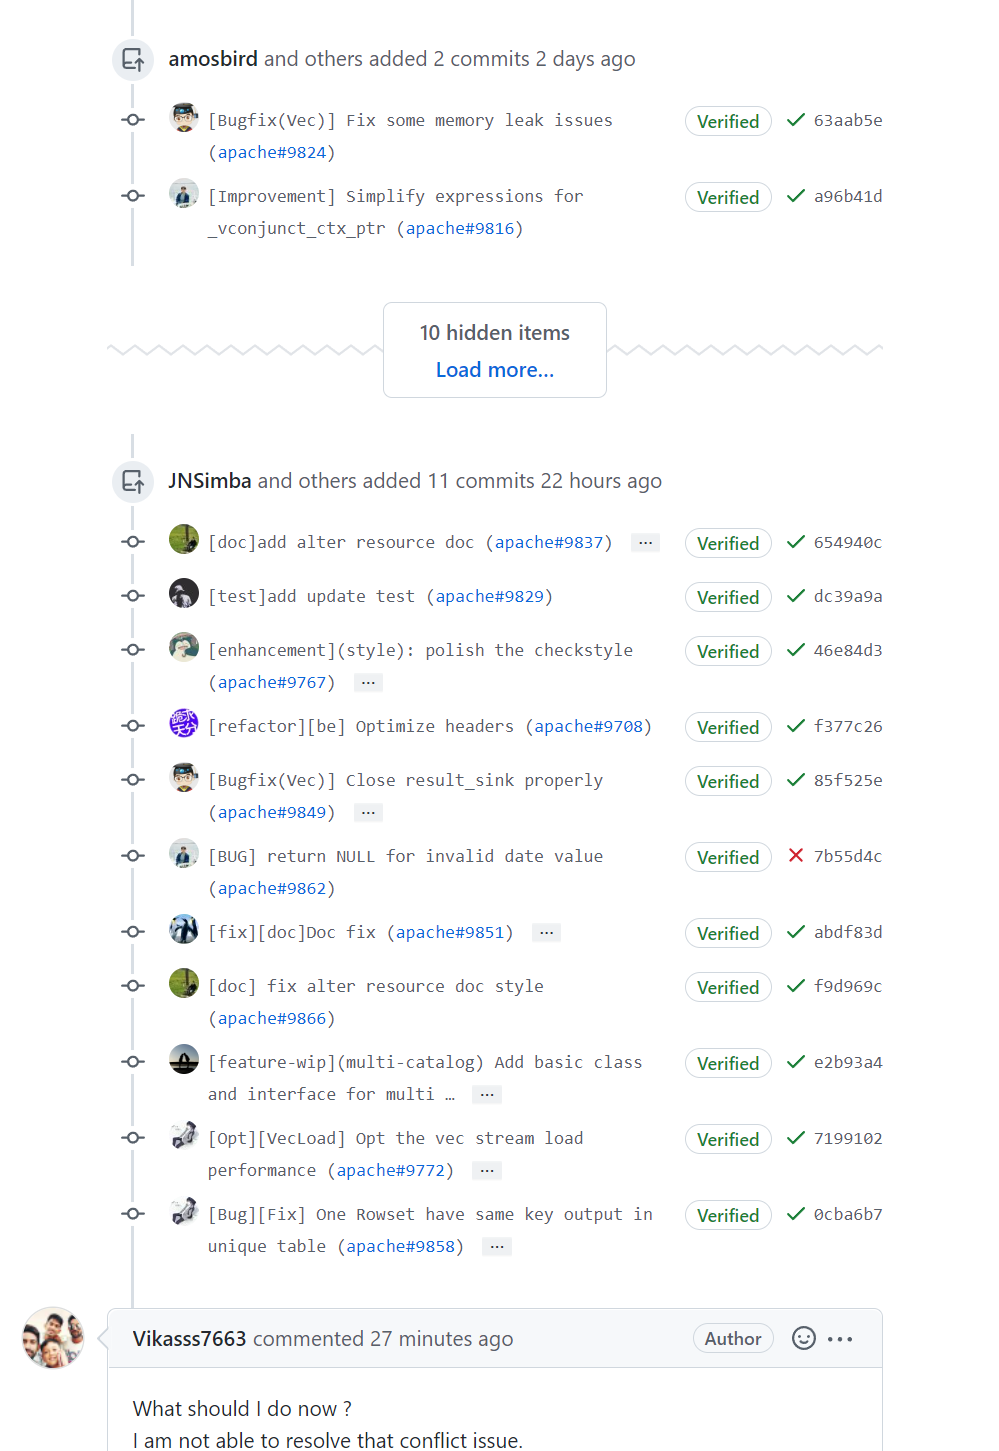Open author avatar for commit 7b55d4c
The width and height of the screenshot is (999, 1451).
tap(184, 853)
